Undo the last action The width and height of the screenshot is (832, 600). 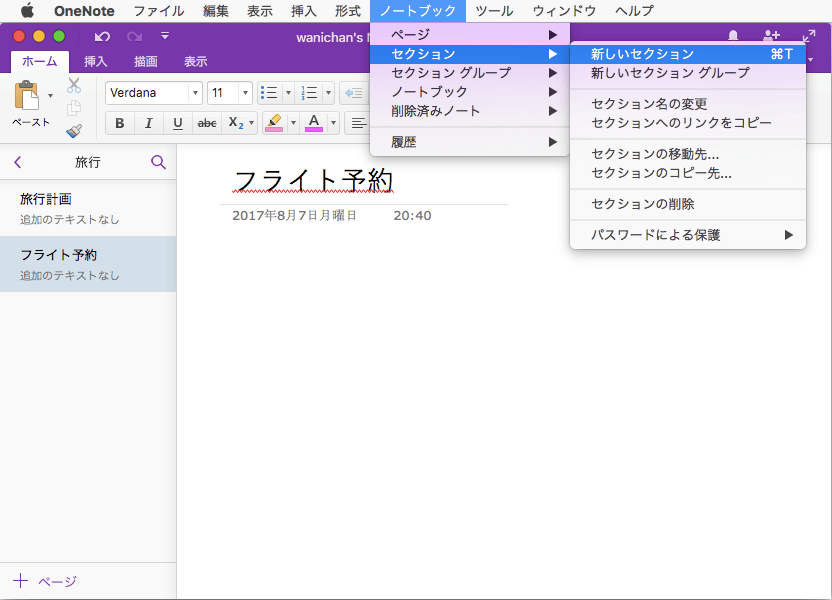coord(102,36)
